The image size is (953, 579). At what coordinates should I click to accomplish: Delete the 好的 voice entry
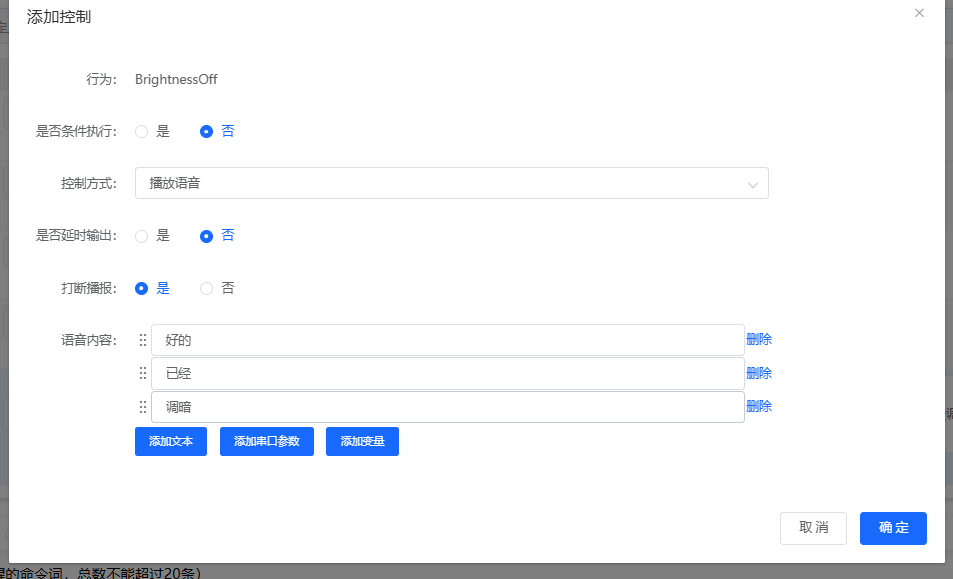point(759,340)
